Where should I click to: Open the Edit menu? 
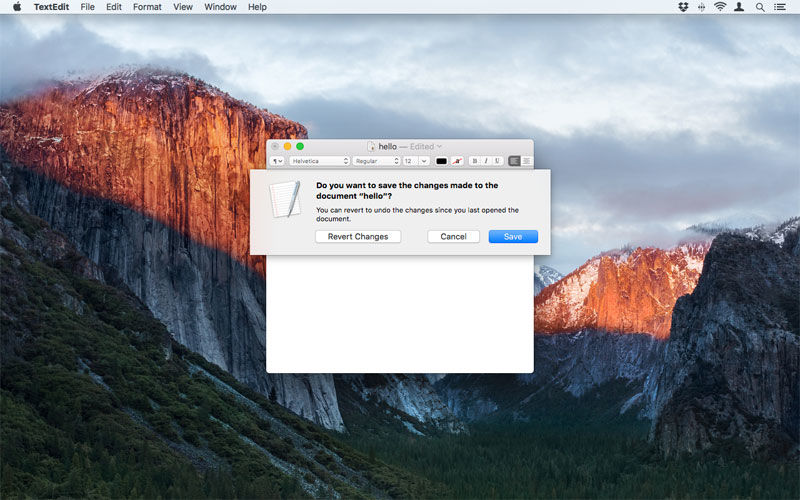[x=114, y=7]
